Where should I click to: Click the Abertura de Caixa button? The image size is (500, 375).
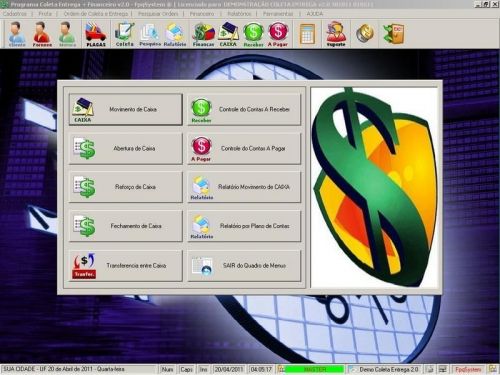click(126, 148)
